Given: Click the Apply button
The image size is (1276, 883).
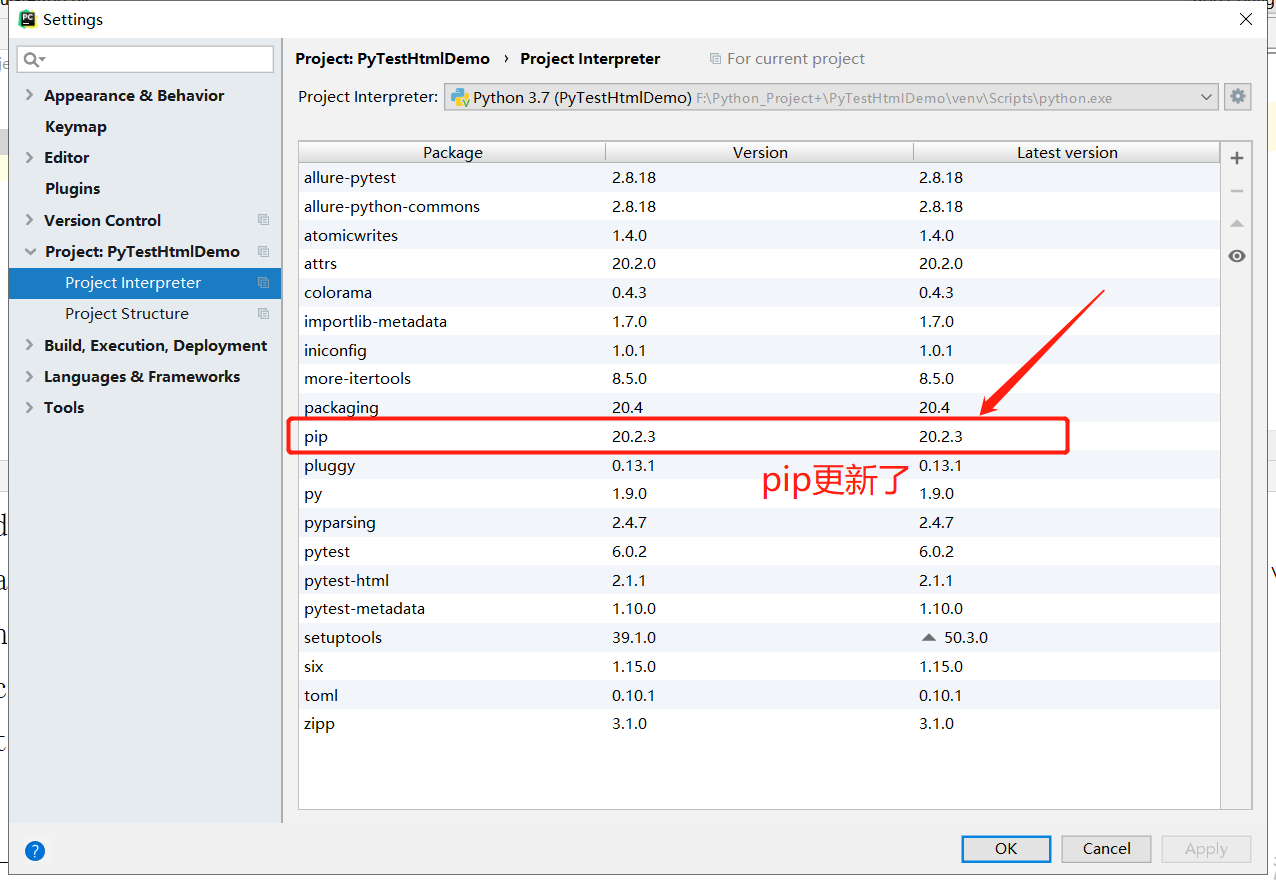Looking at the screenshot, I should click(x=1206, y=849).
